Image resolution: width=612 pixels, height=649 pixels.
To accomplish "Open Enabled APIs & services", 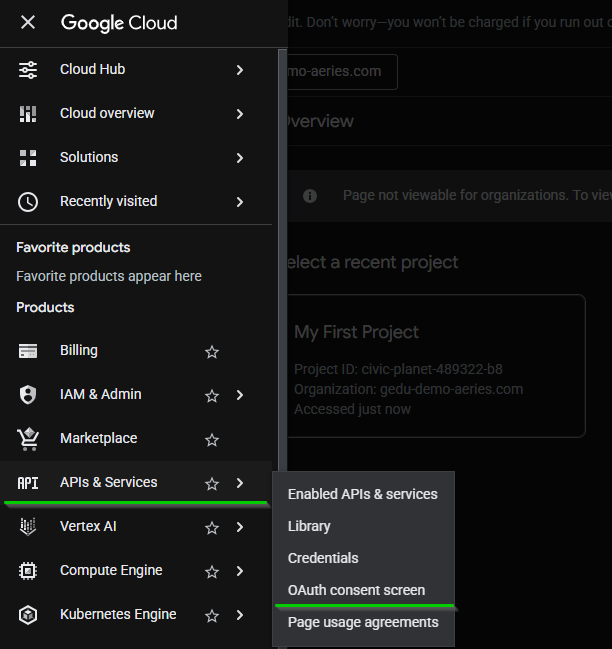I will tap(363, 494).
